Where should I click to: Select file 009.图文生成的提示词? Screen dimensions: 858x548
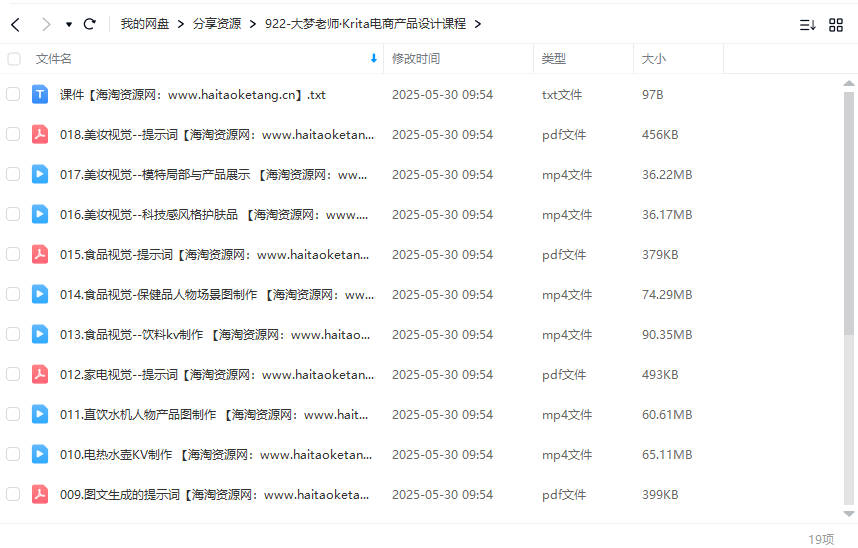214,494
